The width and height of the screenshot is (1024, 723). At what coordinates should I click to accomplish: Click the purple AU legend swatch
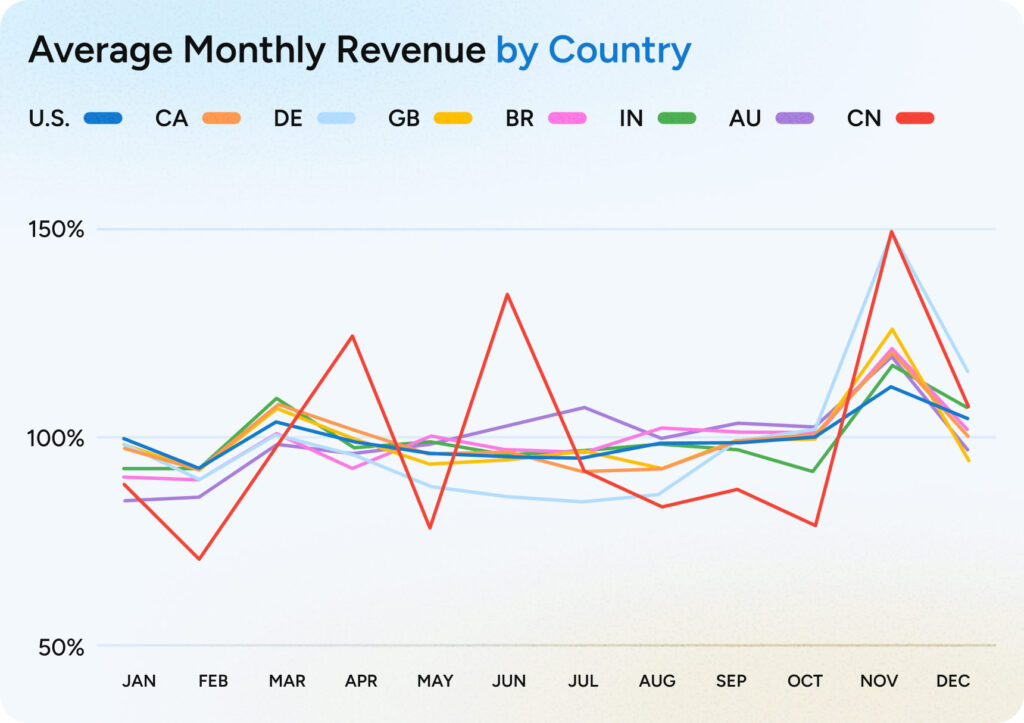pyautogui.click(x=794, y=118)
